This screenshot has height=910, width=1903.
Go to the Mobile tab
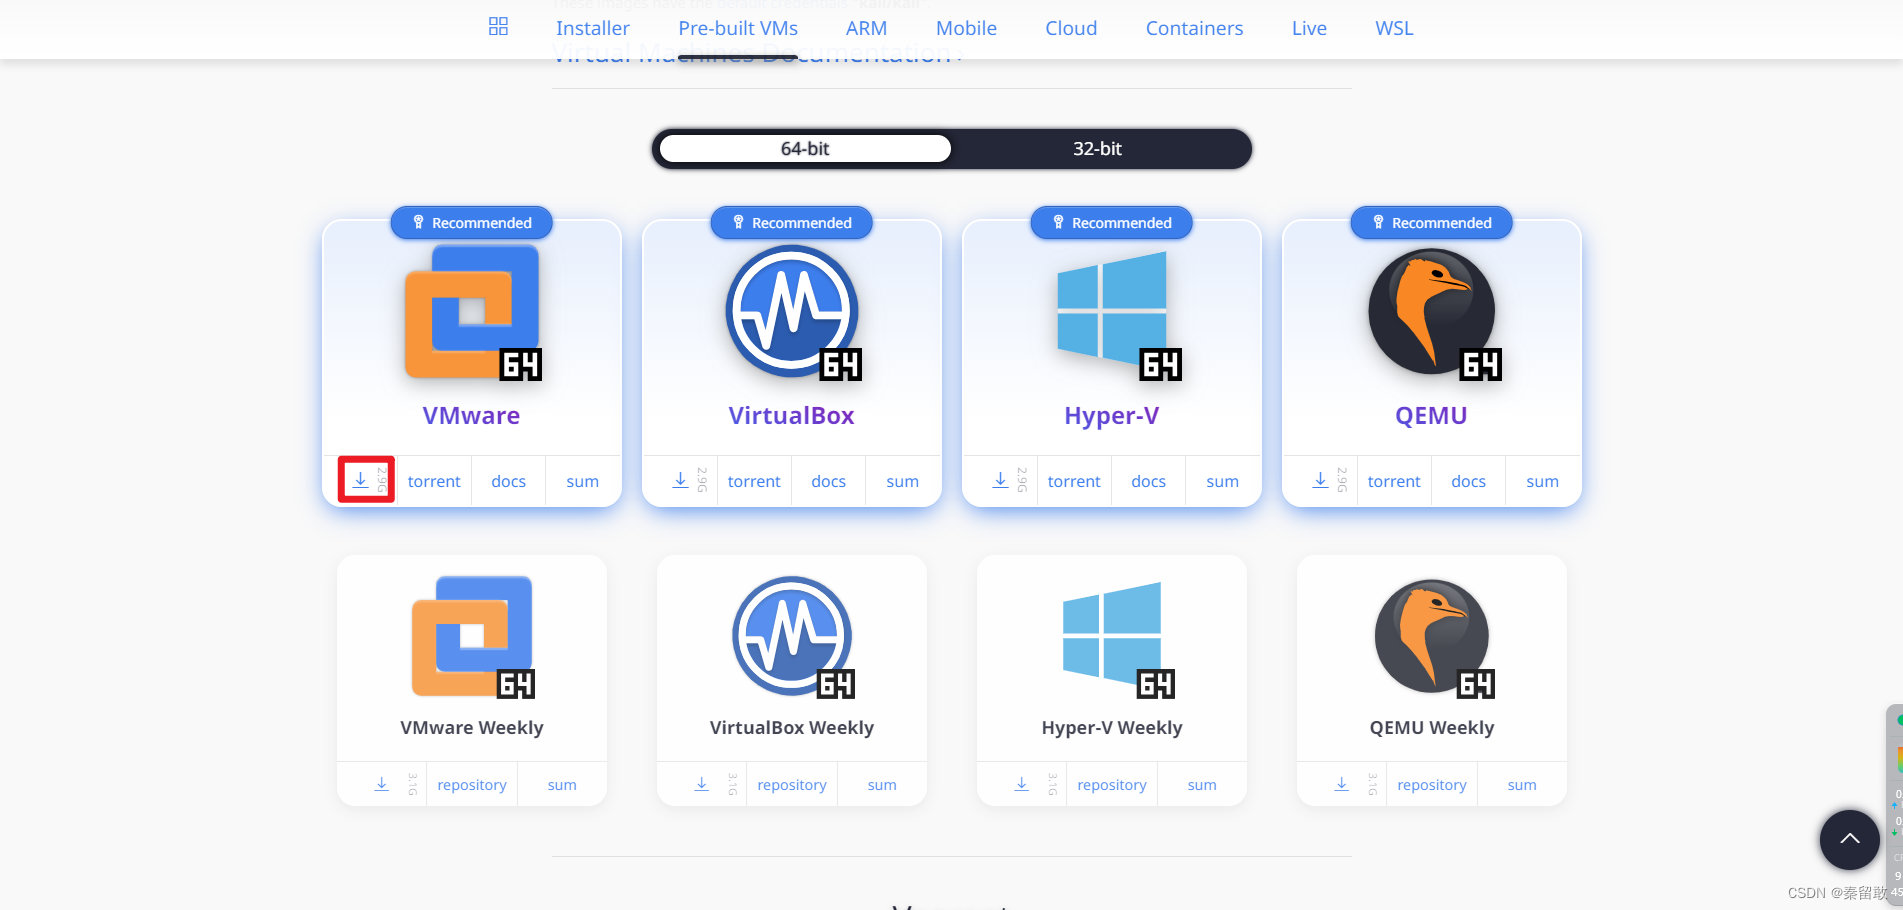966,28
